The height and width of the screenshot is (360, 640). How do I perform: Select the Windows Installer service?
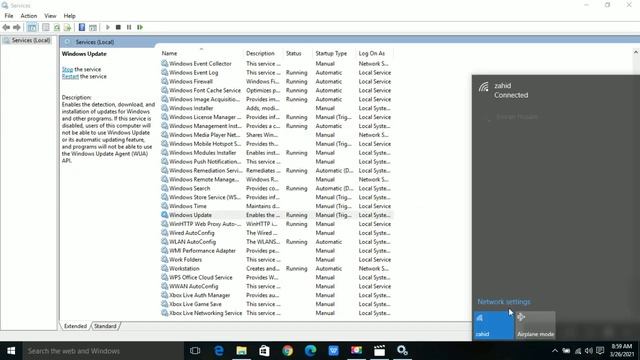click(x=276, y=108)
